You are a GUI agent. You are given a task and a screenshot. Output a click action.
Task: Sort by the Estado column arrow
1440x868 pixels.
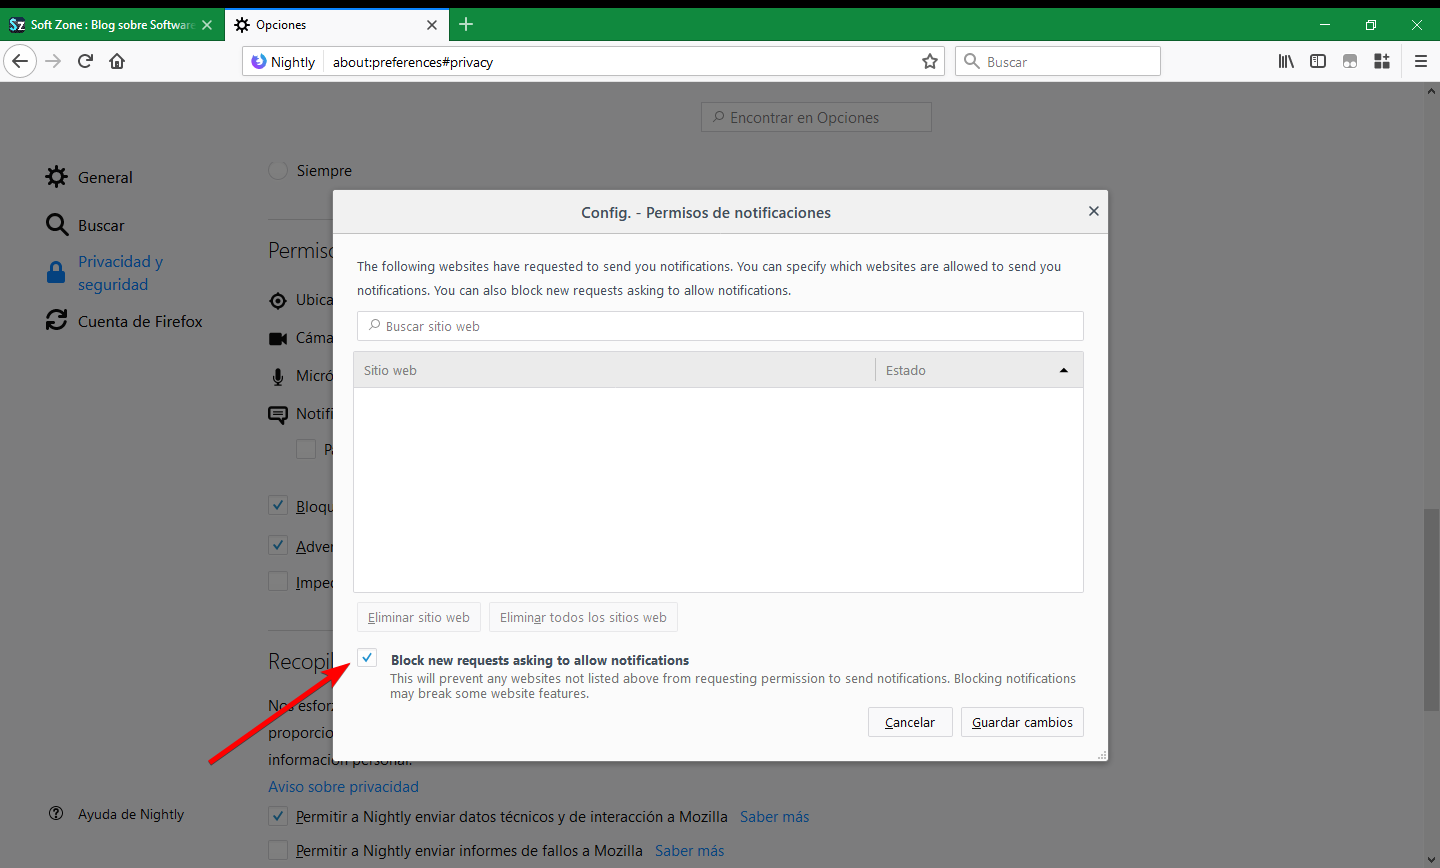pos(1064,370)
